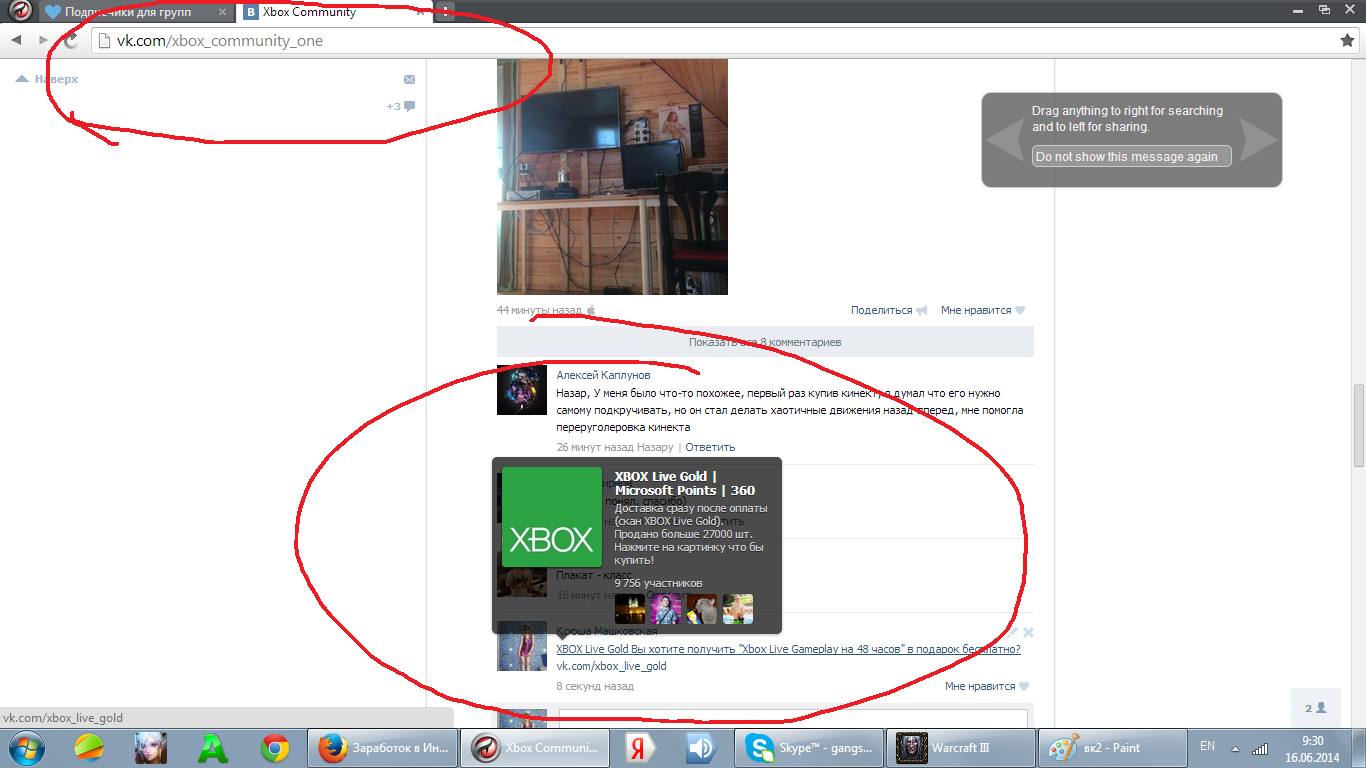Viewport: 1366px width, 768px height.
Task: Open the messages envelope icon in sidebar
Action: pyautogui.click(x=409, y=79)
